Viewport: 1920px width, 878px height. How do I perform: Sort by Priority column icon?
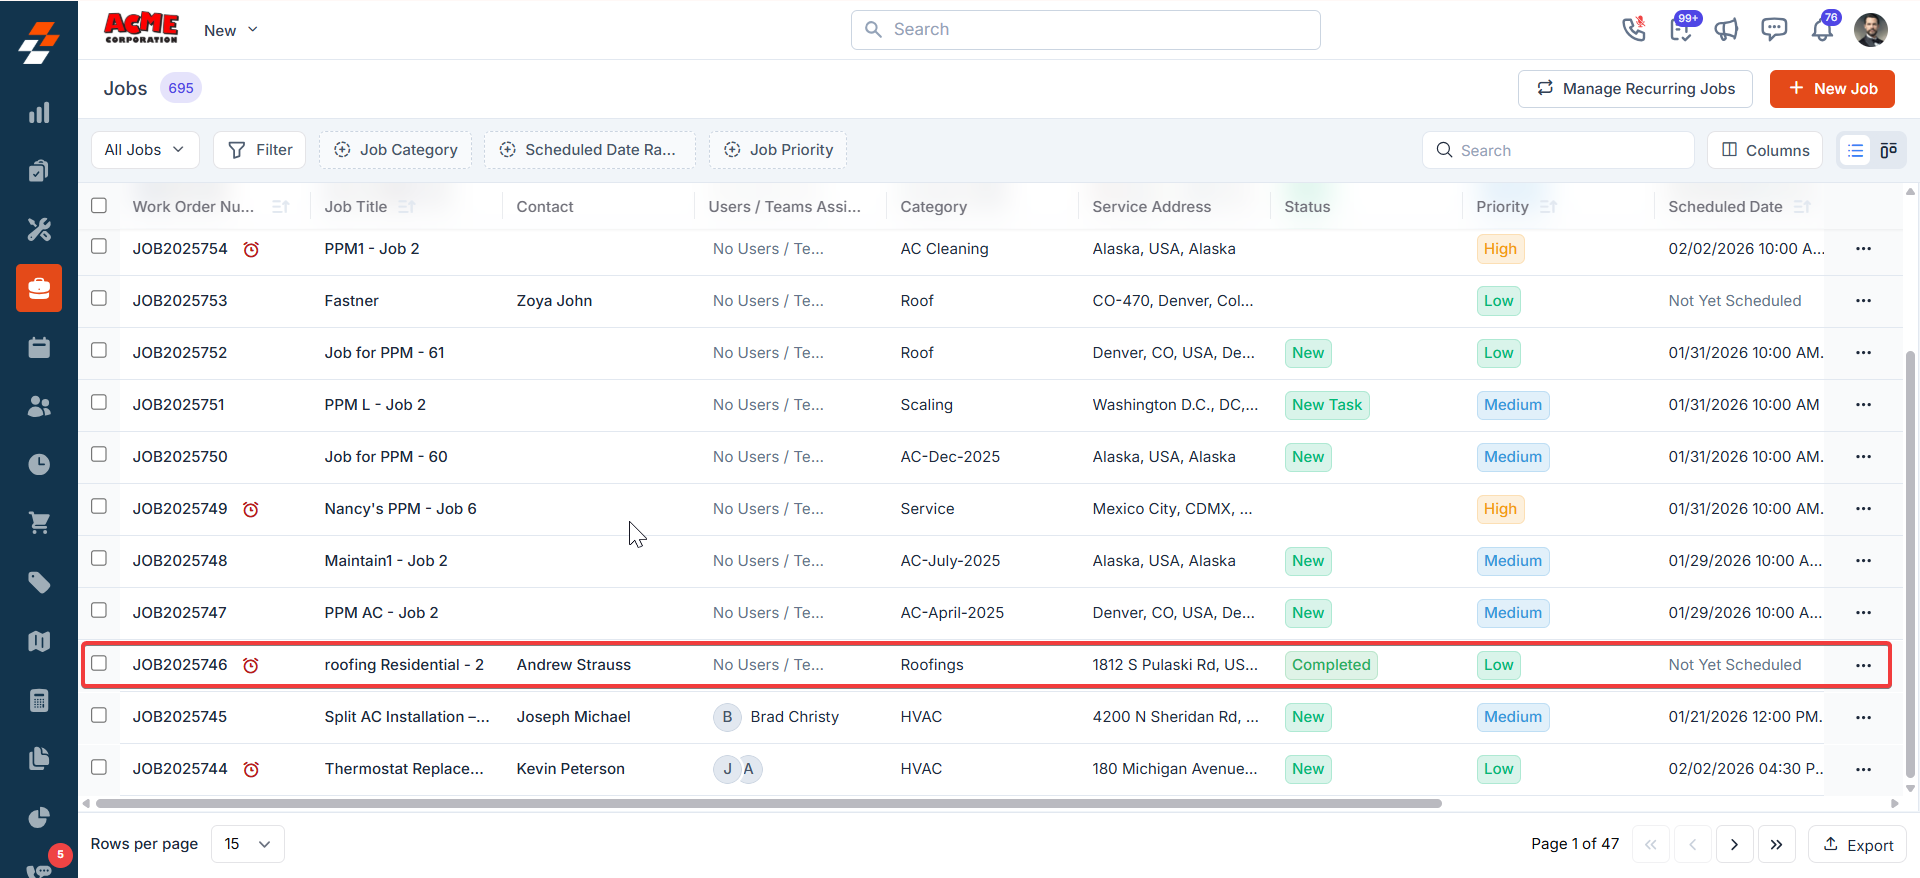pyautogui.click(x=1548, y=207)
